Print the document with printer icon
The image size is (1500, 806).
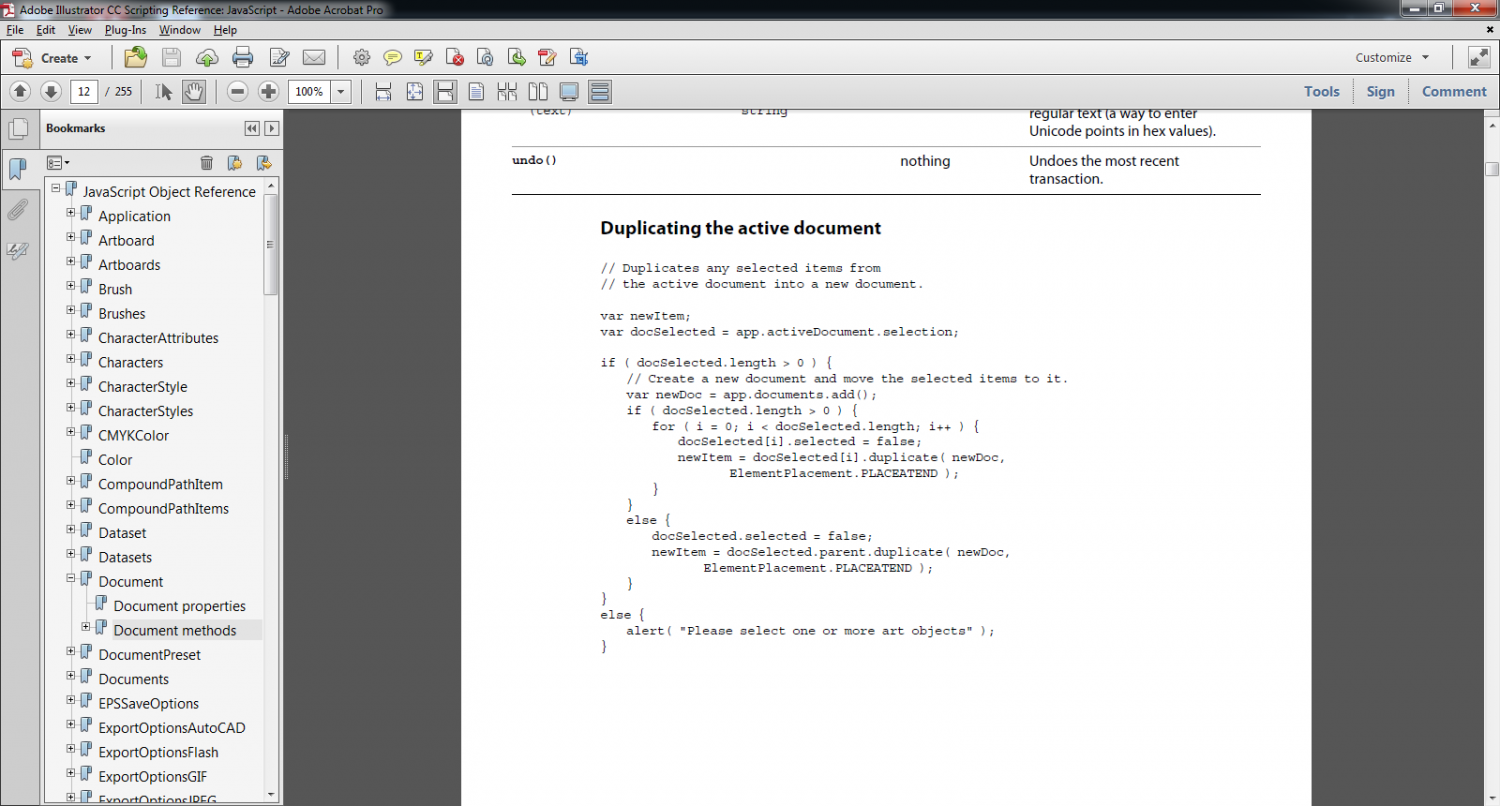coord(243,57)
